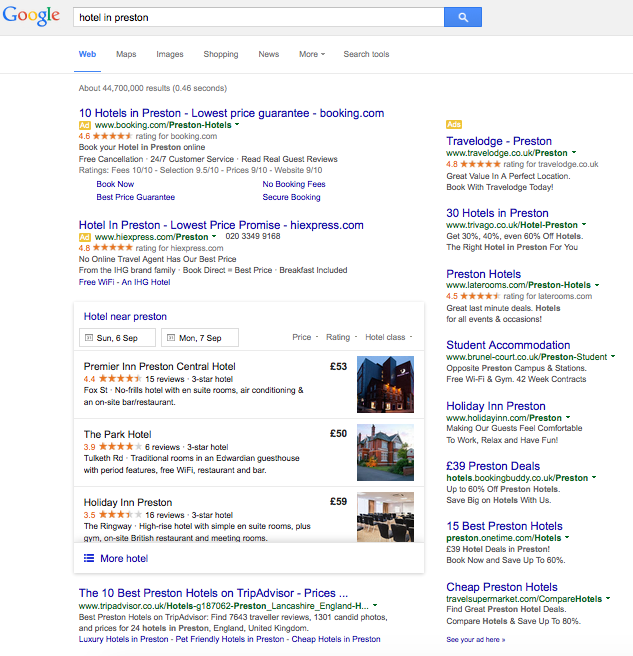Click the list icon beside More hotel

click(x=89, y=558)
